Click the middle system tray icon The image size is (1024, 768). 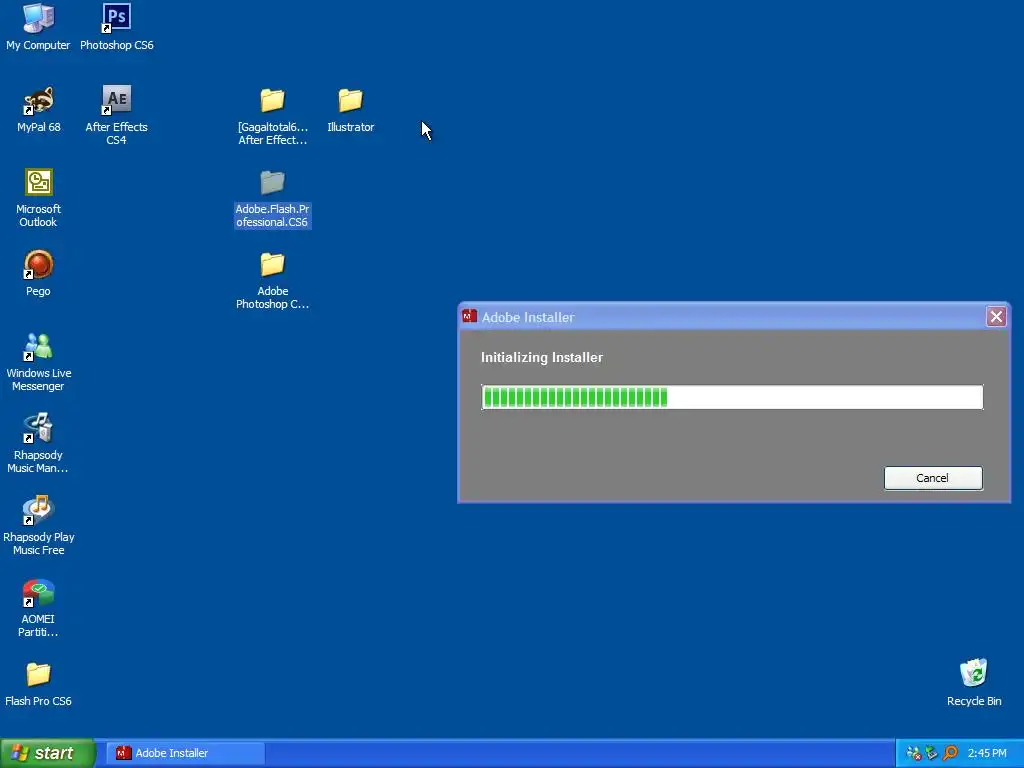point(932,754)
